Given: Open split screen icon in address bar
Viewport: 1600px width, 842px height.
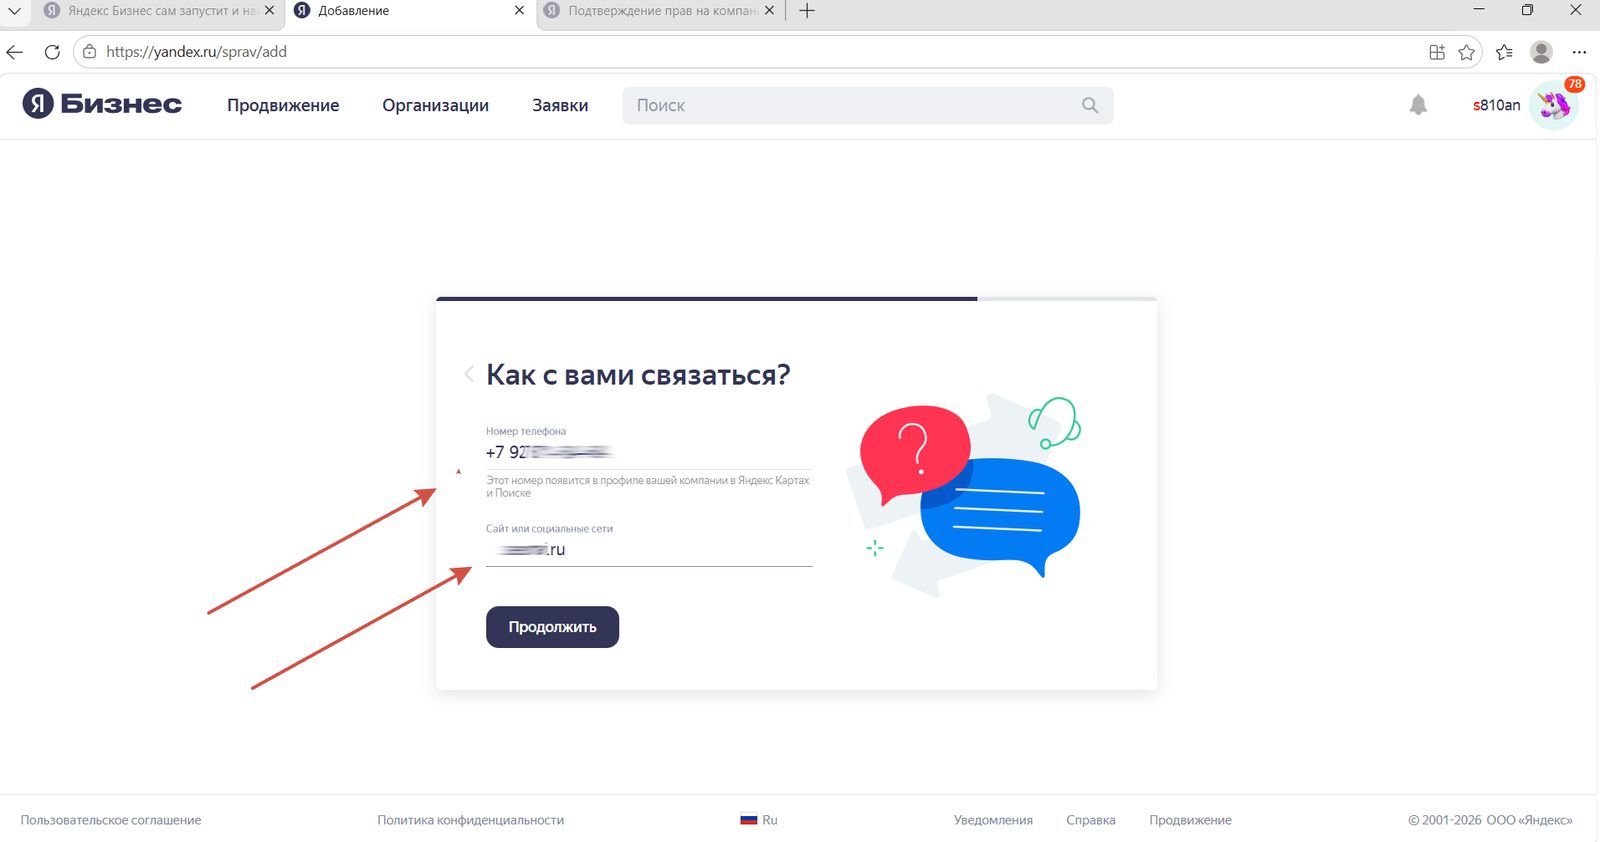Looking at the screenshot, I should point(1437,52).
